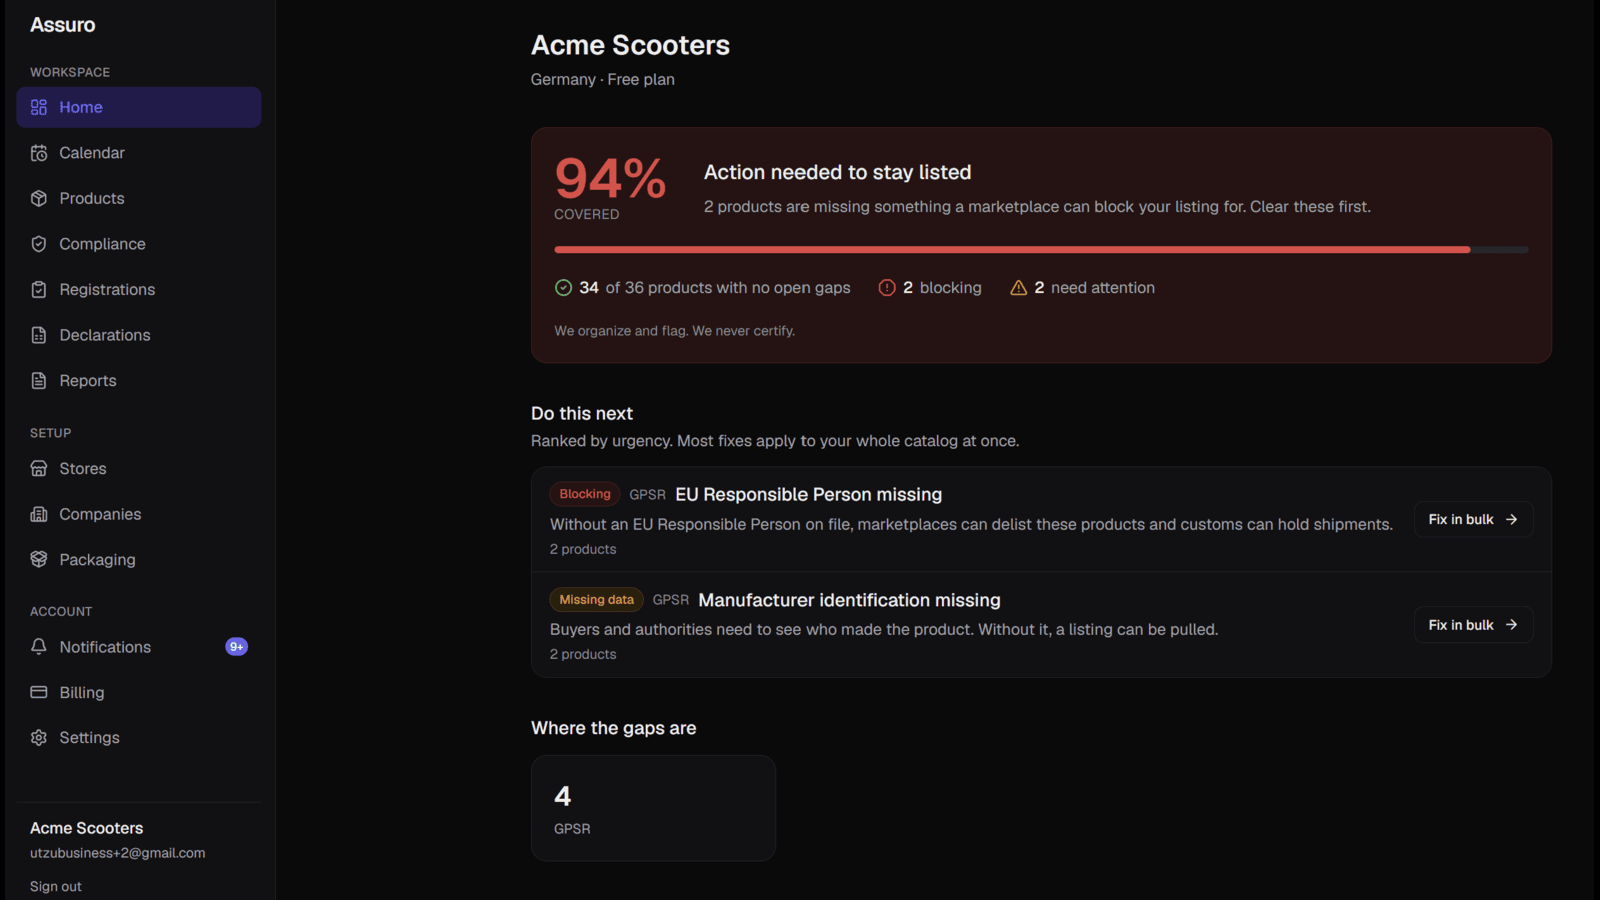This screenshot has height=900, width=1600.
Task: Open Calendar via its sidebar icon
Action: 39,153
